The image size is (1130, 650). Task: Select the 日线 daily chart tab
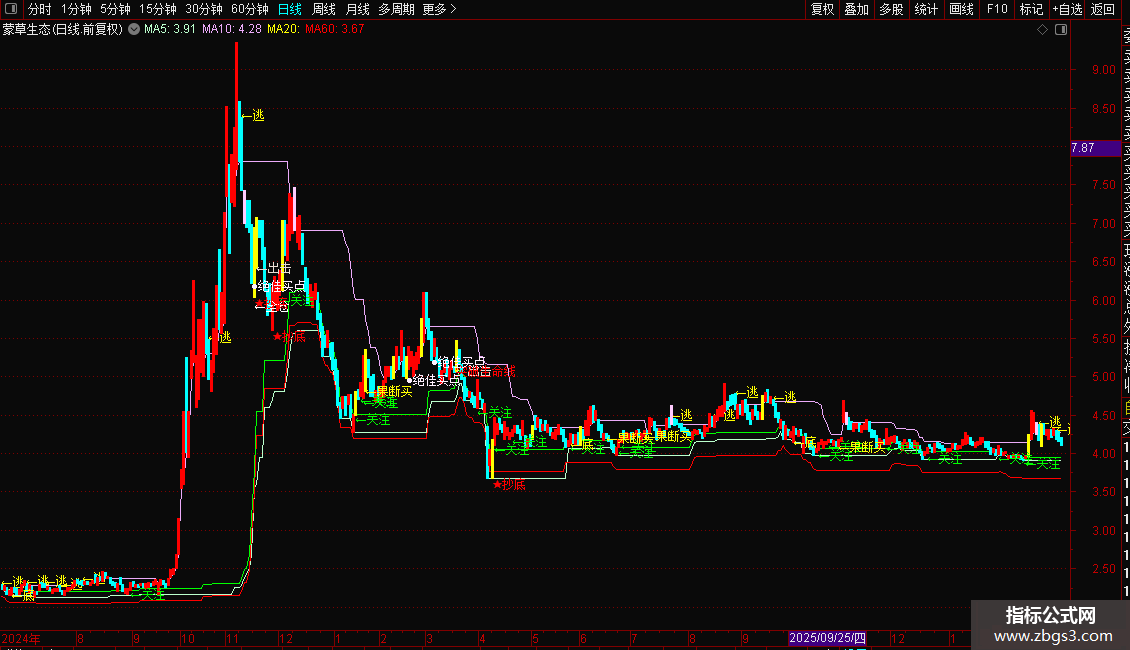[290, 9]
